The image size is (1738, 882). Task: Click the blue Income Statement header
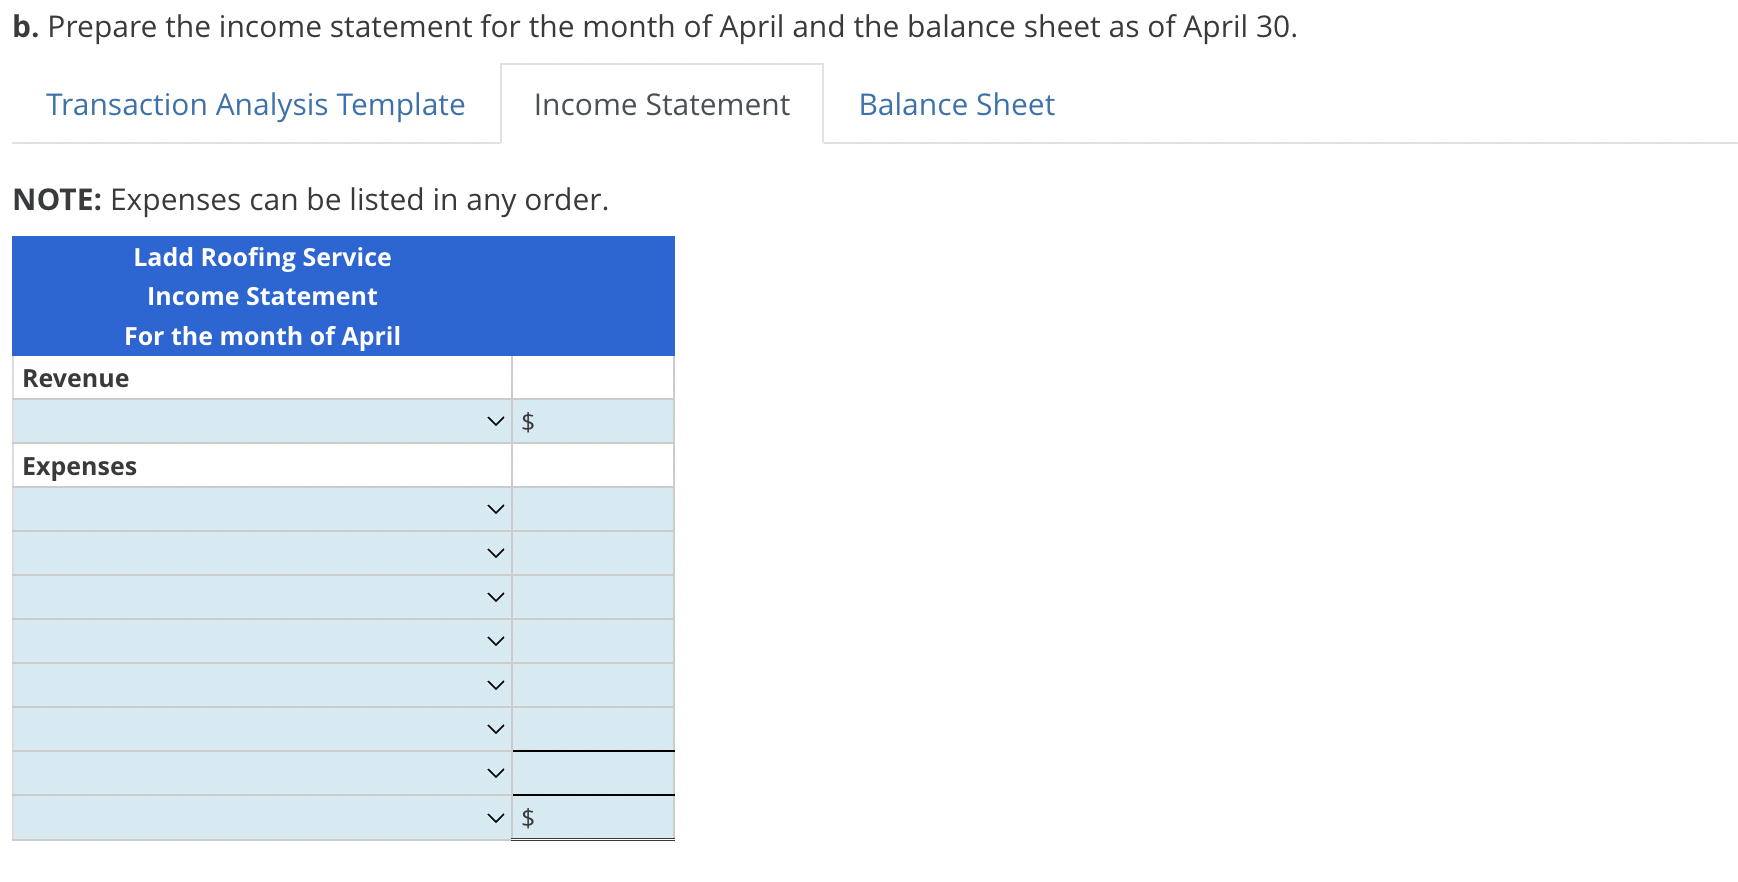(262, 296)
